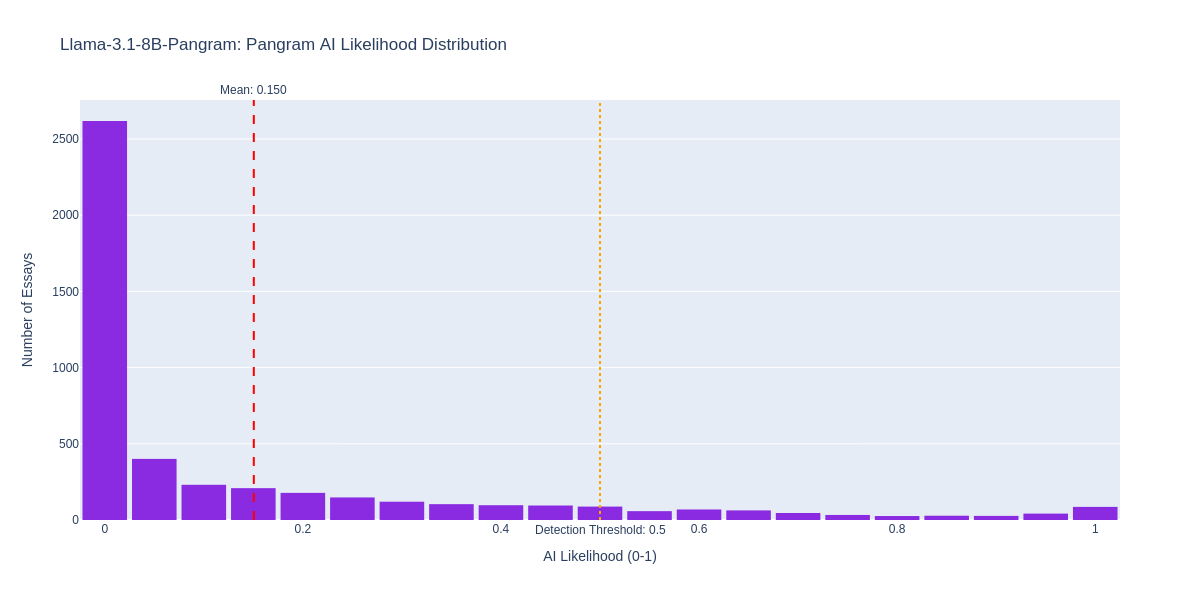Click the x-axis tick label 1
The width and height of the screenshot is (1200, 600).
1095,529
